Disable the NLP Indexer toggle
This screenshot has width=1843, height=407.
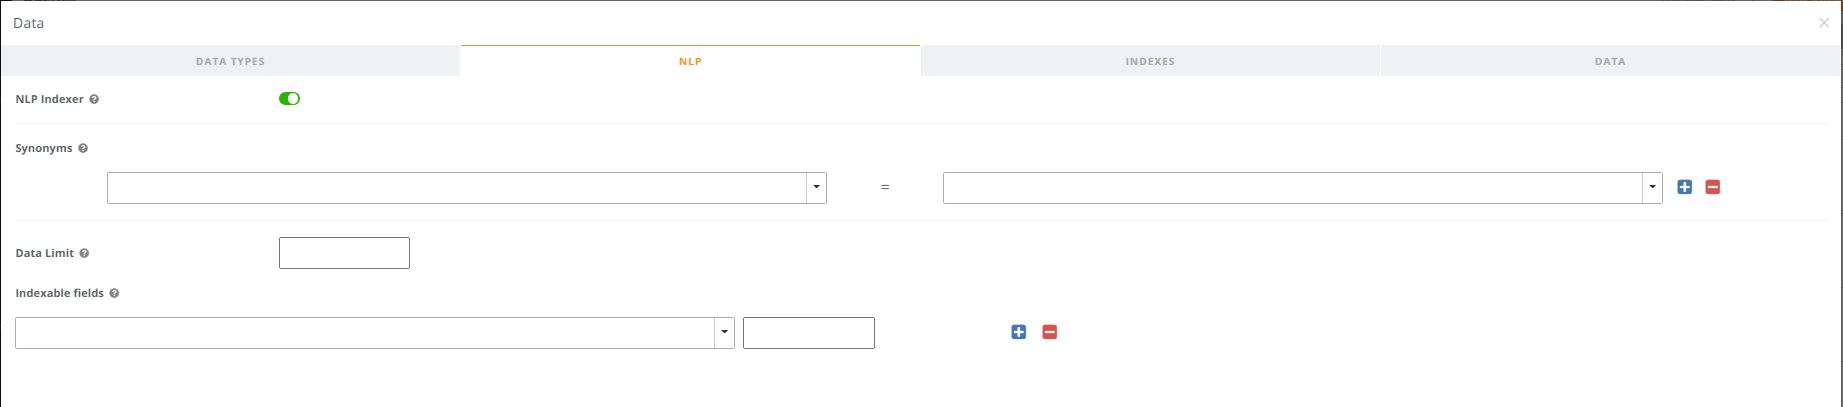(x=289, y=99)
